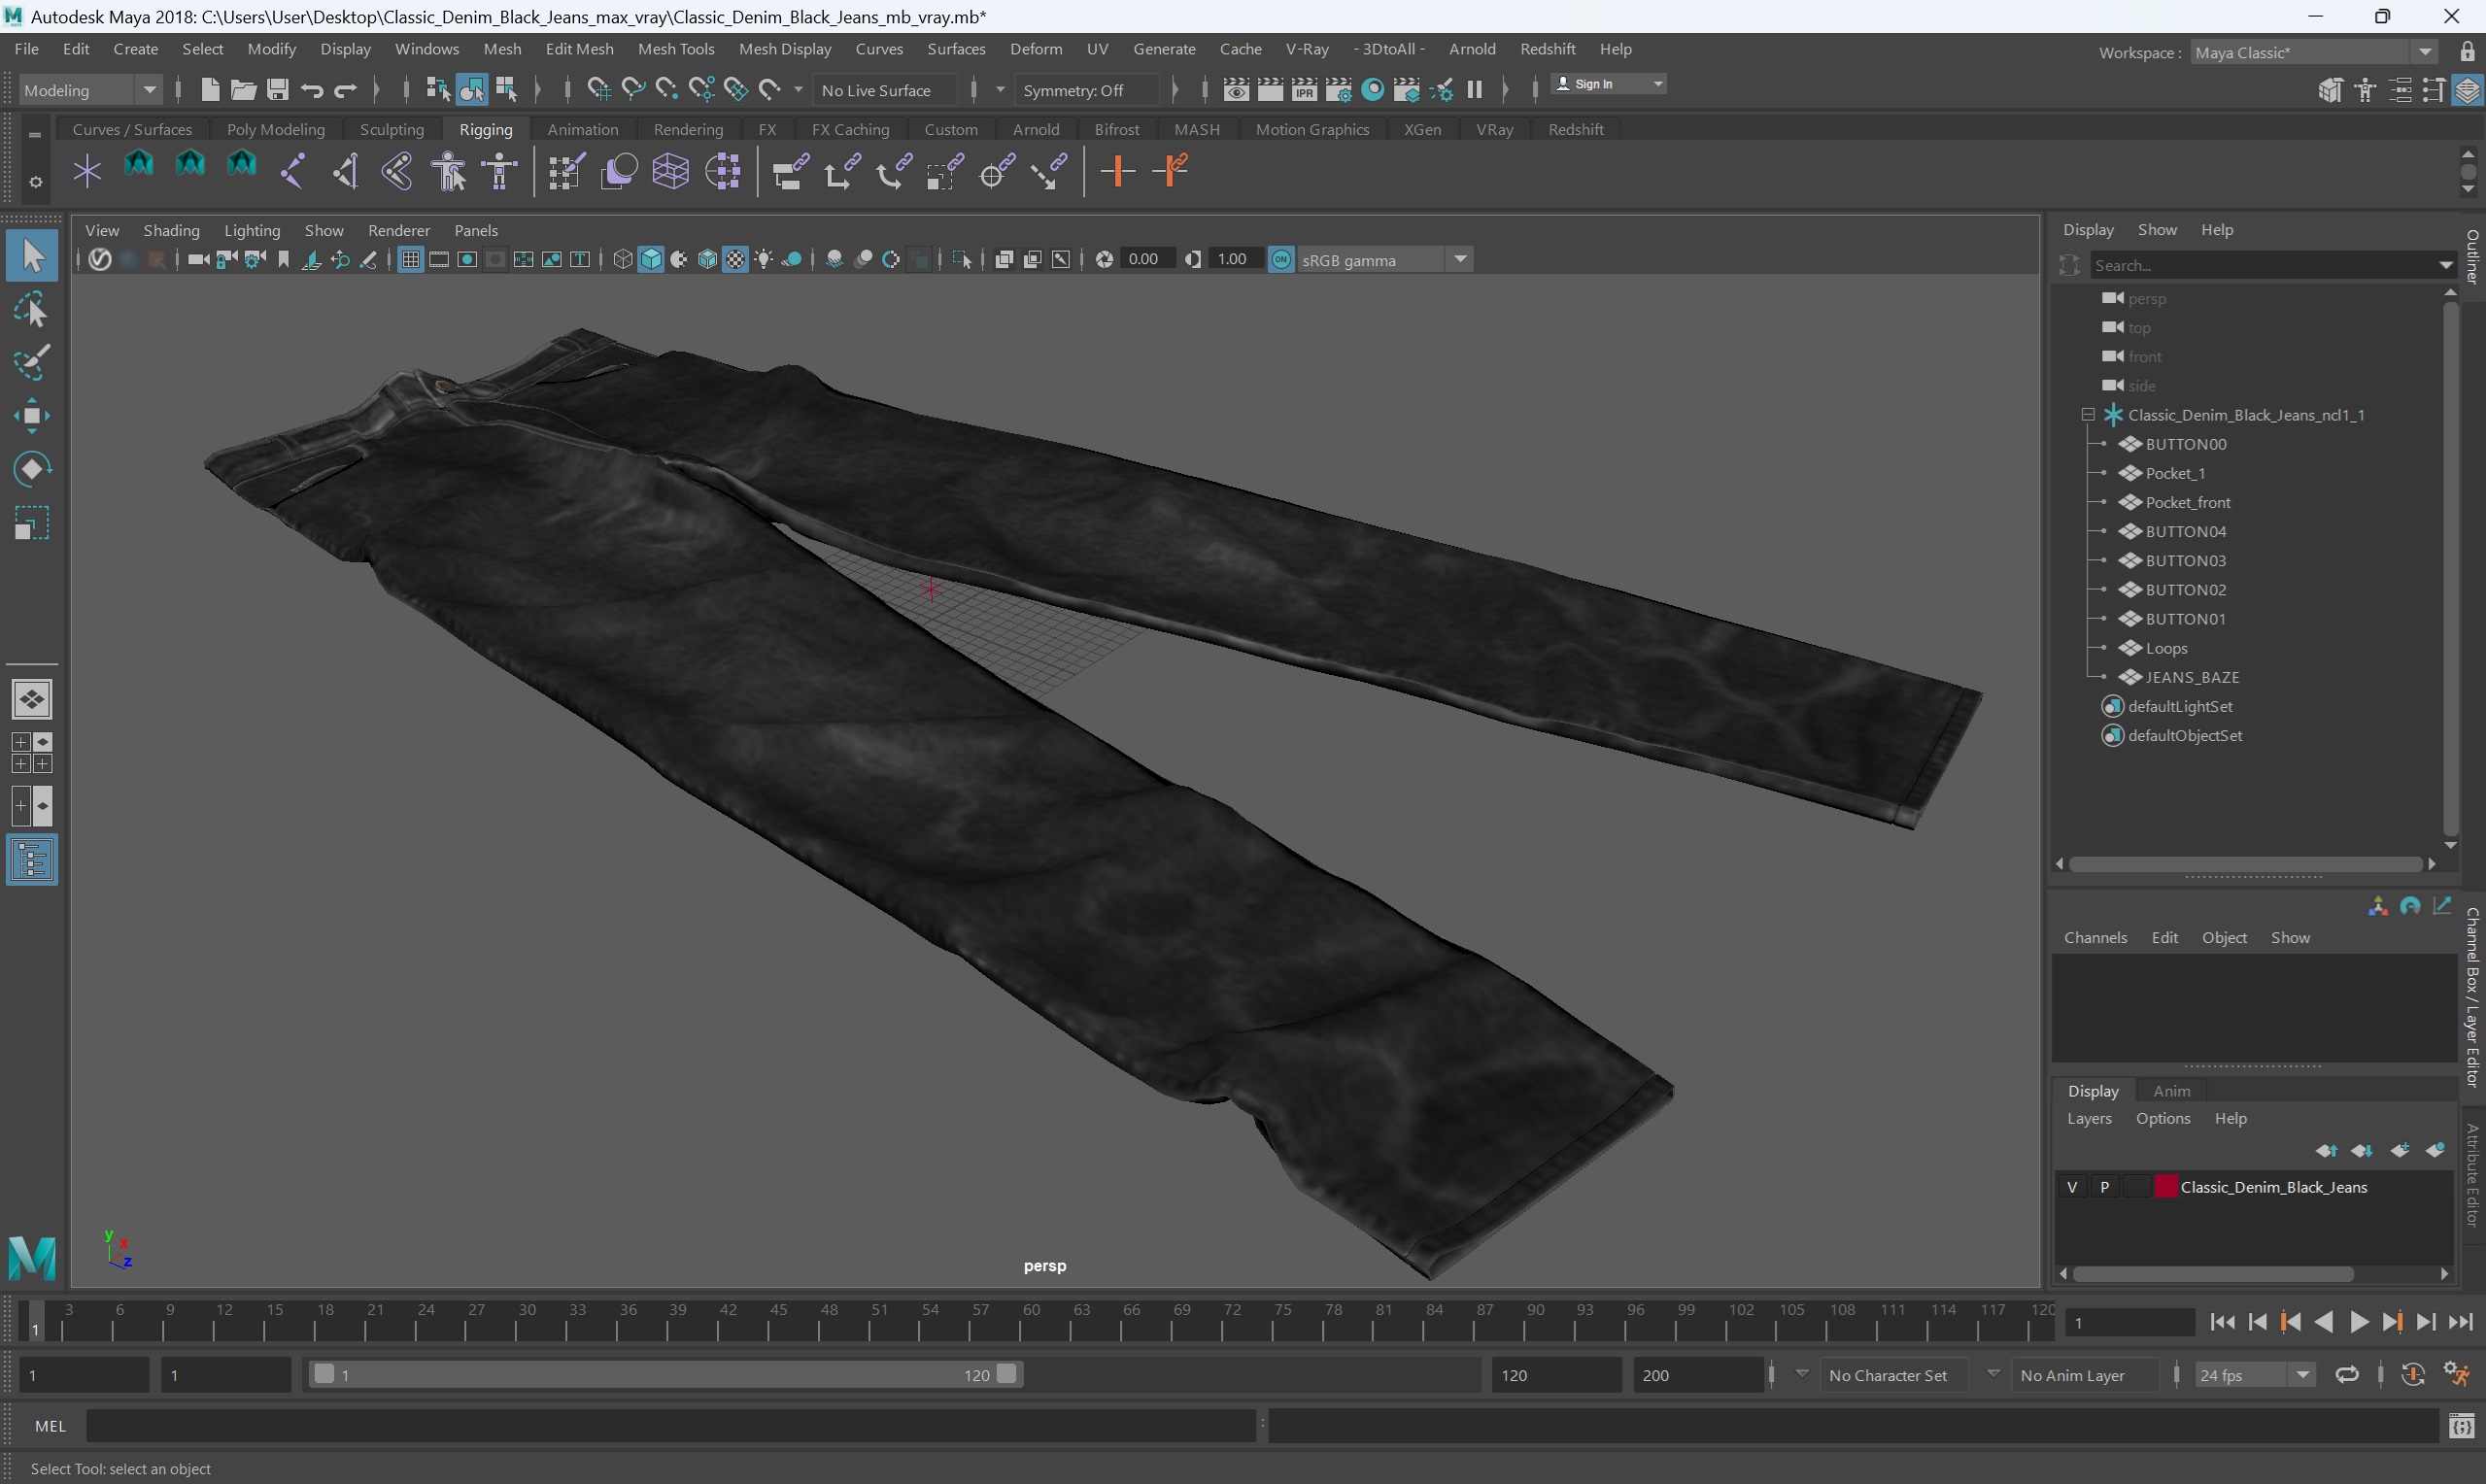
Task: Switch to the Animation shelf tab
Action: tap(583, 129)
